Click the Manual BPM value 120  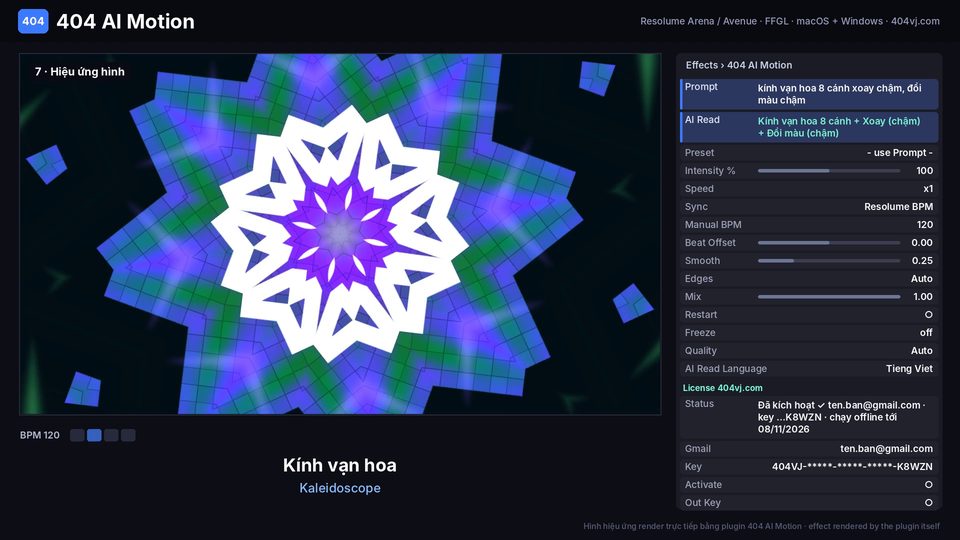[924, 225]
